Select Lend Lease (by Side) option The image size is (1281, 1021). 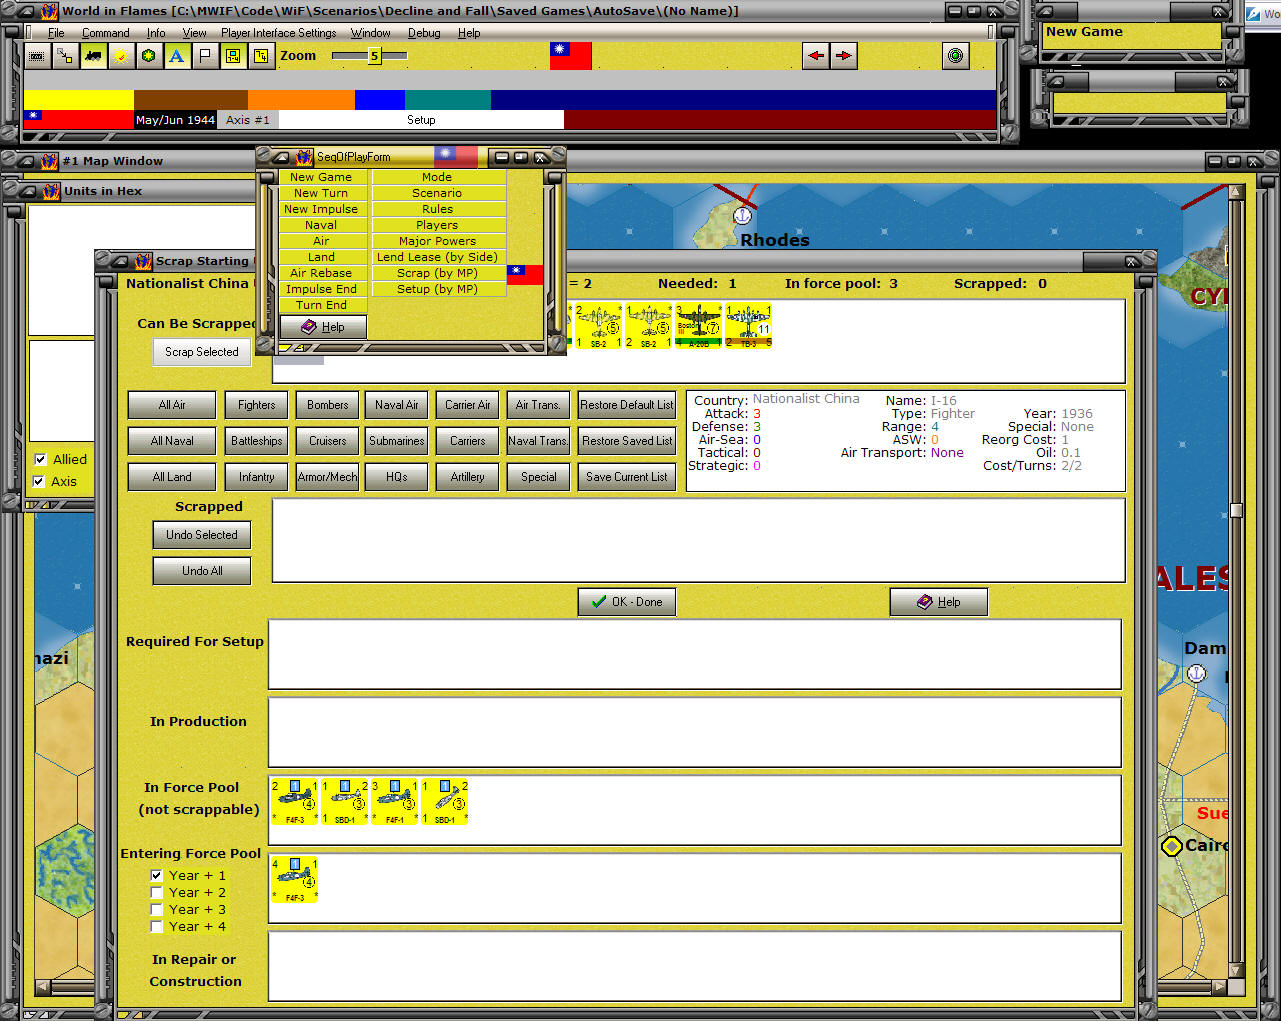438,256
